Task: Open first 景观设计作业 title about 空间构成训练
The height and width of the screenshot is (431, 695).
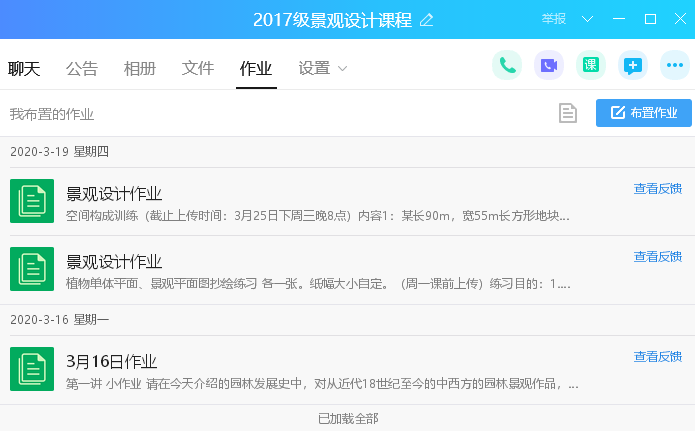Action: pos(114,194)
